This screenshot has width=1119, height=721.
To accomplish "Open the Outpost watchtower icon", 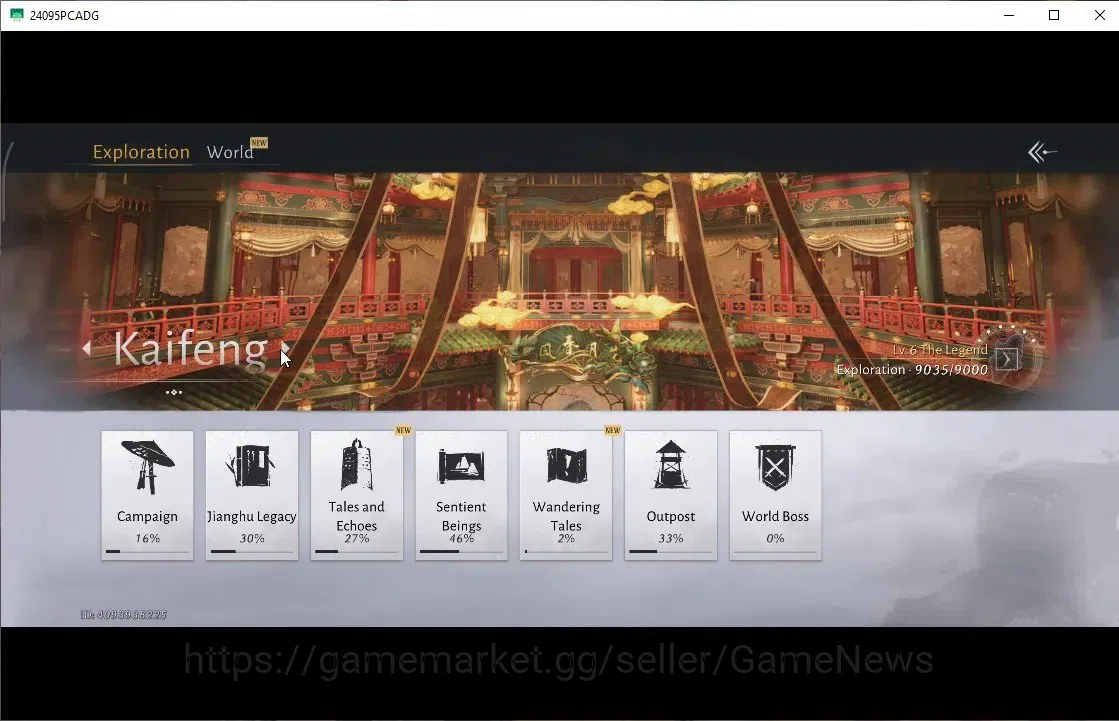I will pos(671,465).
